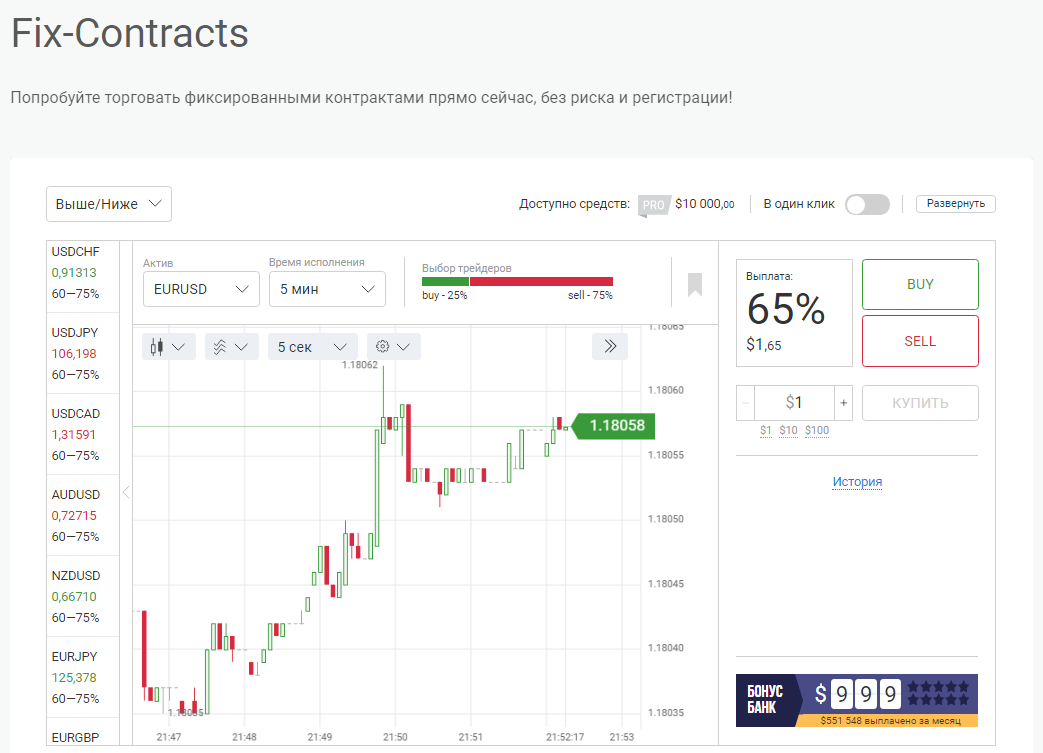Viewport: 1043px width, 753px height.
Task: Toggle the 'В один клик' switch
Action: pos(867,204)
